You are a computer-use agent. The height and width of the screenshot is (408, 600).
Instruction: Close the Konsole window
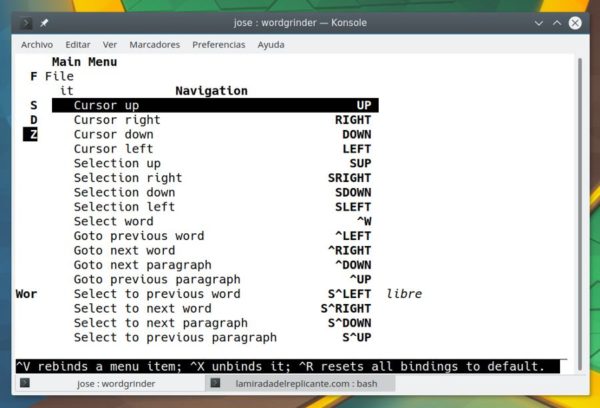pyautogui.click(x=575, y=23)
